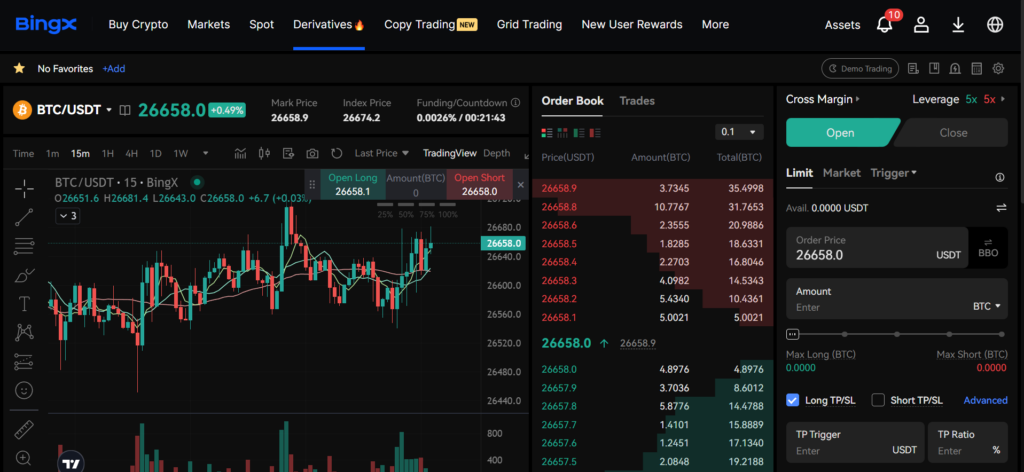
Task: Open the 0.1 order book precision dropdown
Action: [x=740, y=132]
